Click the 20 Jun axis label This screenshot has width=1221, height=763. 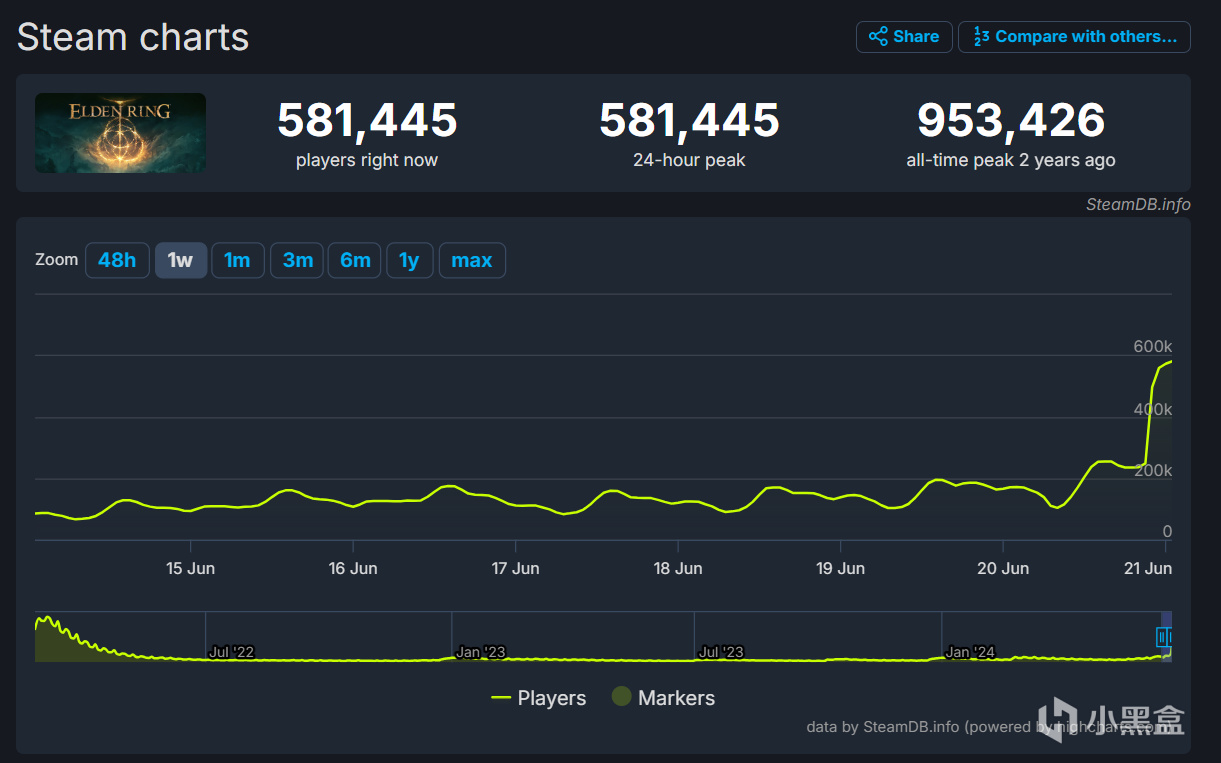[x=1003, y=568]
